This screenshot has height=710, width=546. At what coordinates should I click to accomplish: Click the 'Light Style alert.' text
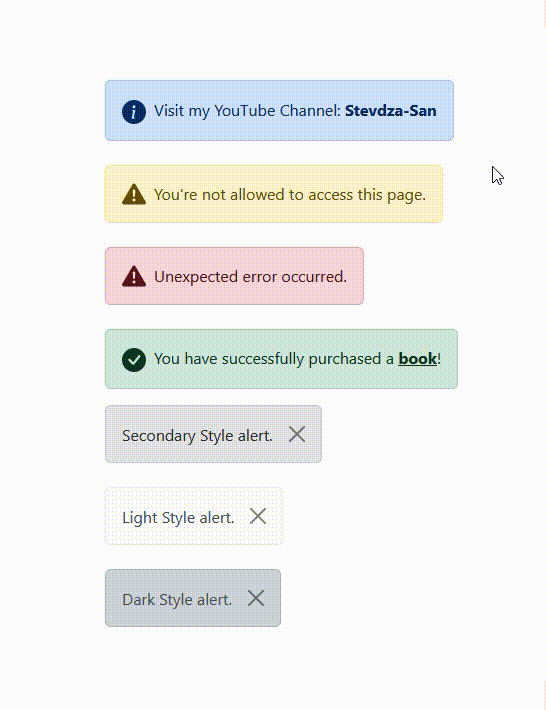click(x=178, y=518)
